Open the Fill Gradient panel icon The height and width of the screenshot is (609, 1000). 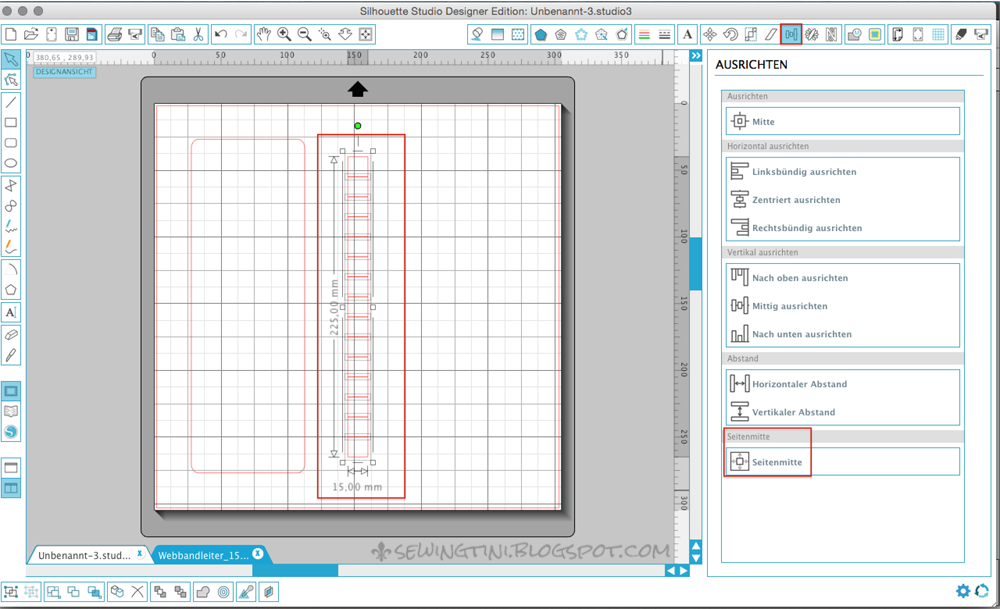coord(497,34)
